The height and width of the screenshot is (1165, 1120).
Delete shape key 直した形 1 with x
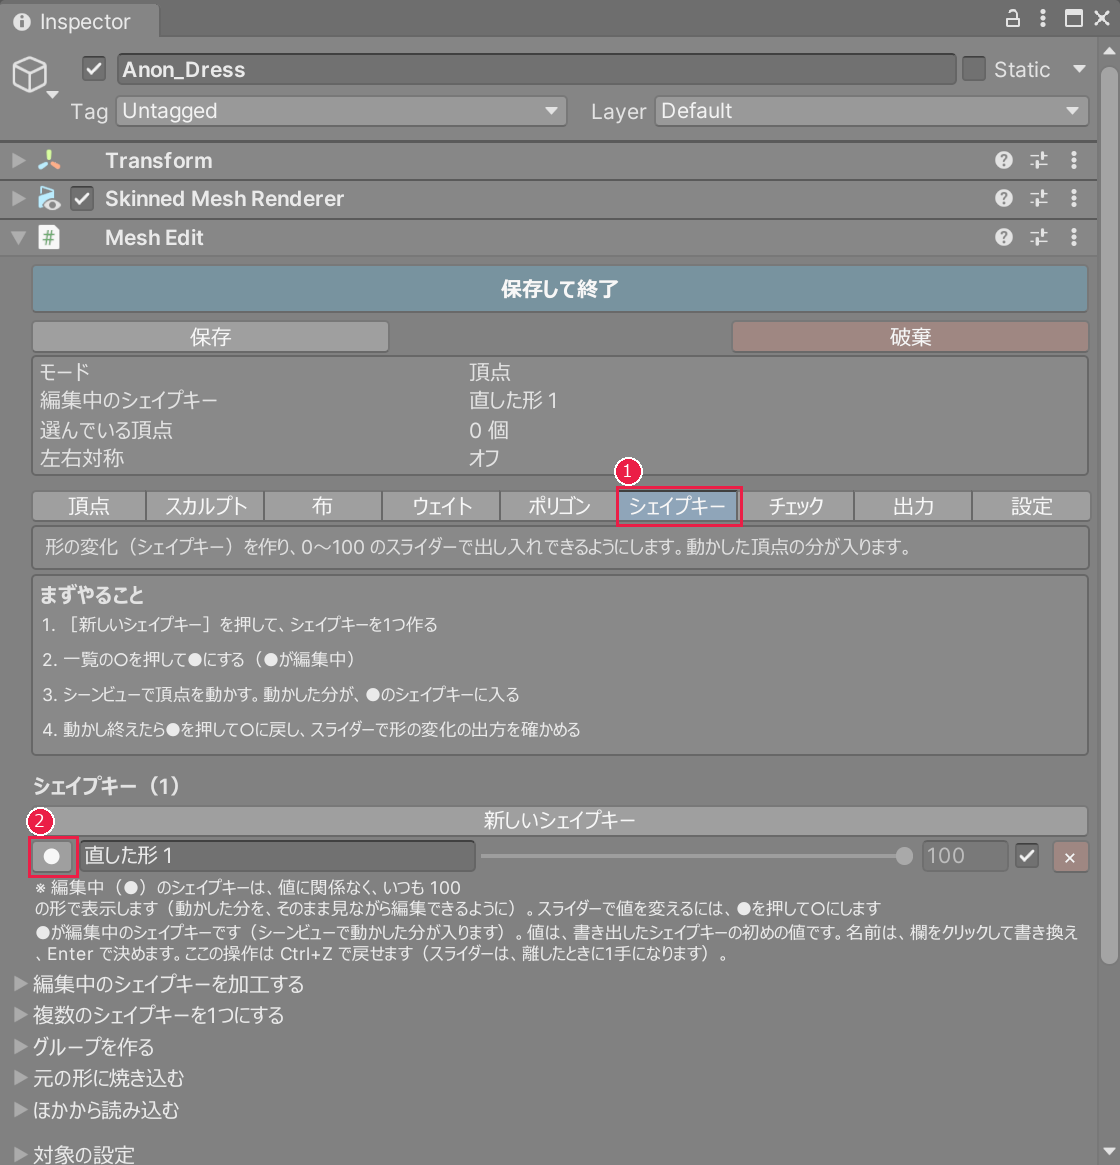pos(1070,857)
